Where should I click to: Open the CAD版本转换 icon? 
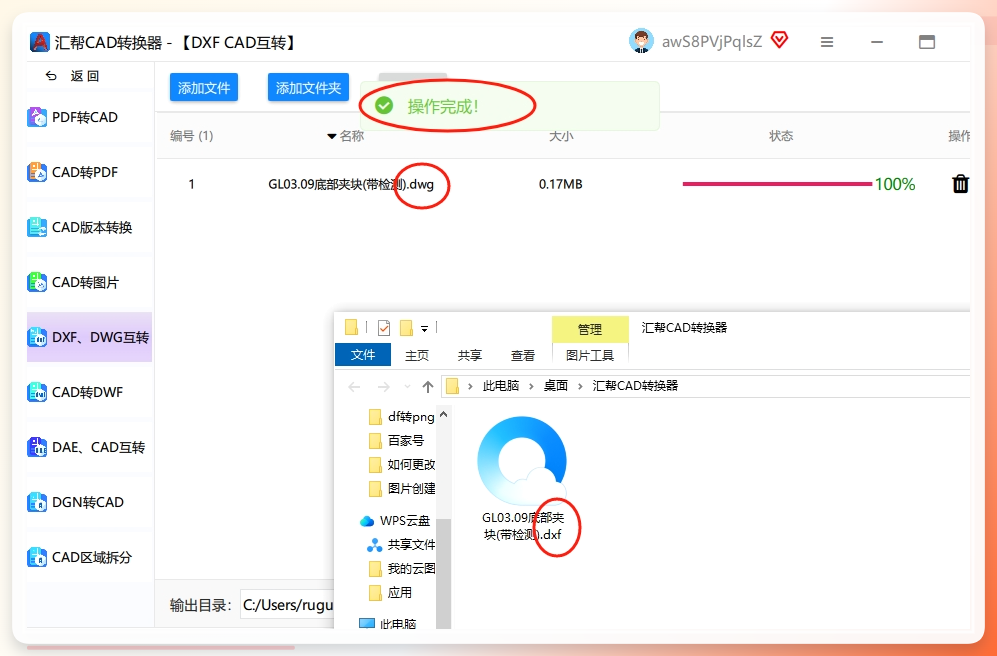click(38, 228)
